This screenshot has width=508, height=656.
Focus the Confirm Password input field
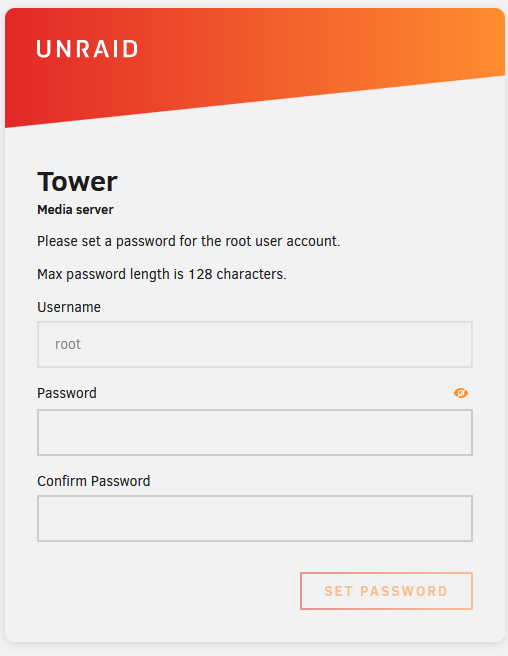coord(255,519)
